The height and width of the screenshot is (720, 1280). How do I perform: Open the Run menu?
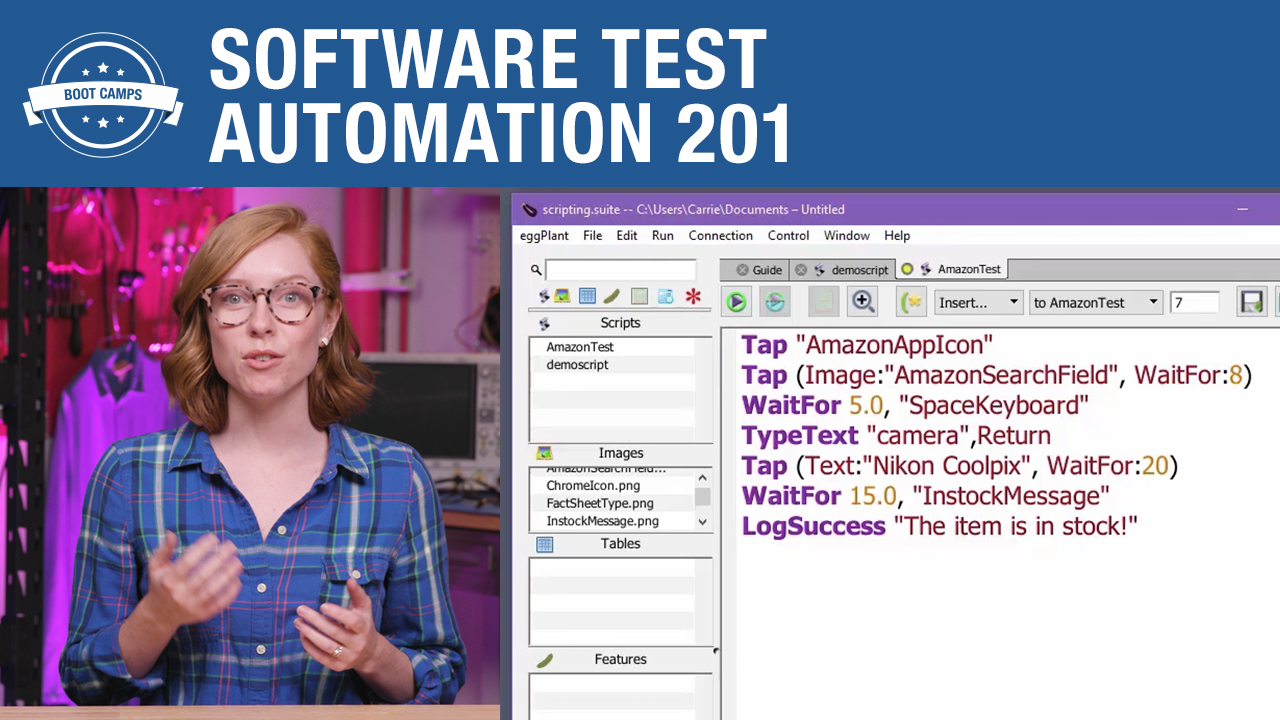[663, 236]
